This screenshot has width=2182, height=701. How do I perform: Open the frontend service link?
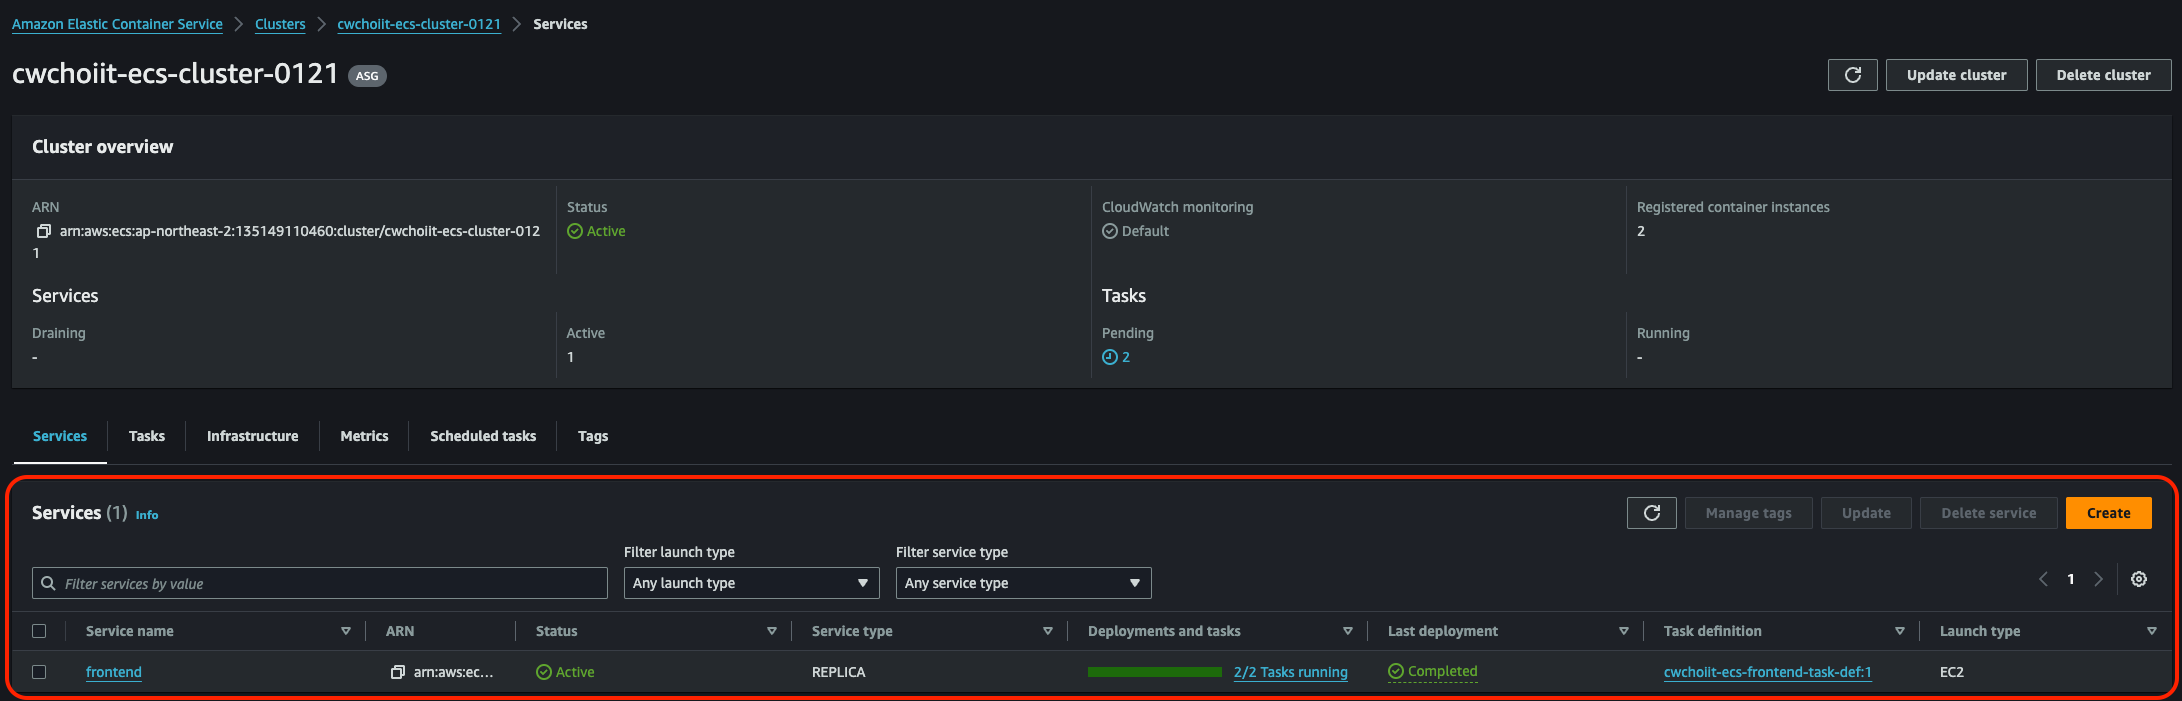click(x=114, y=672)
